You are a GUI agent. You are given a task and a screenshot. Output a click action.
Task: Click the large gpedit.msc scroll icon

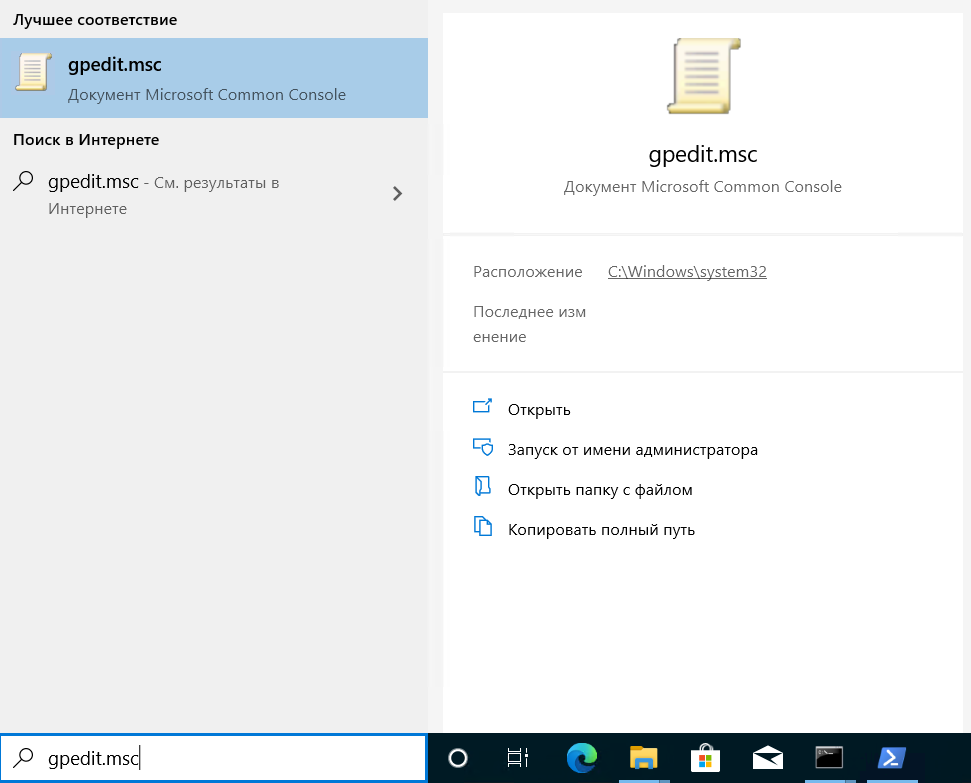(x=703, y=76)
